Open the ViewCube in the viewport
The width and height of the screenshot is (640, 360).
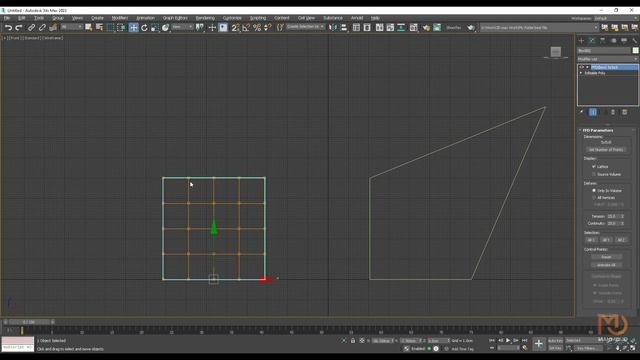click(x=556, y=52)
